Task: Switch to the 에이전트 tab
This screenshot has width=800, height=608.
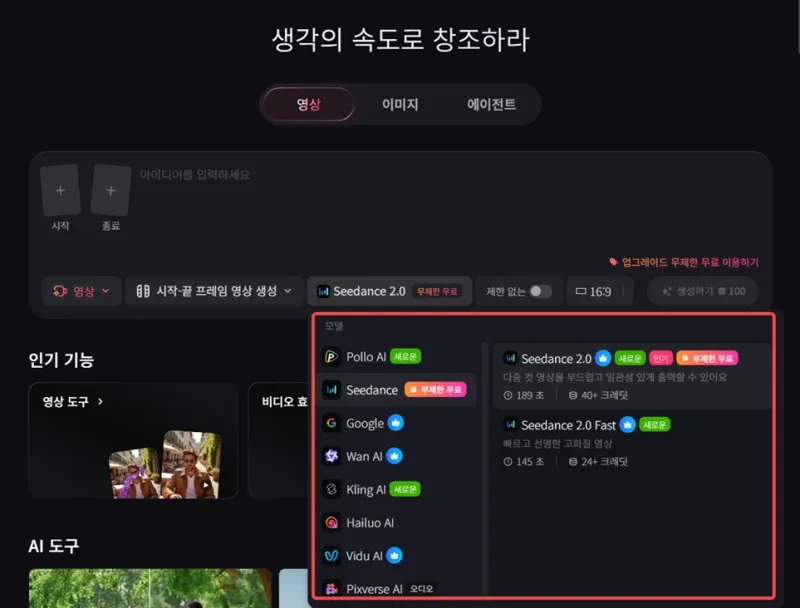Action: coord(491,105)
